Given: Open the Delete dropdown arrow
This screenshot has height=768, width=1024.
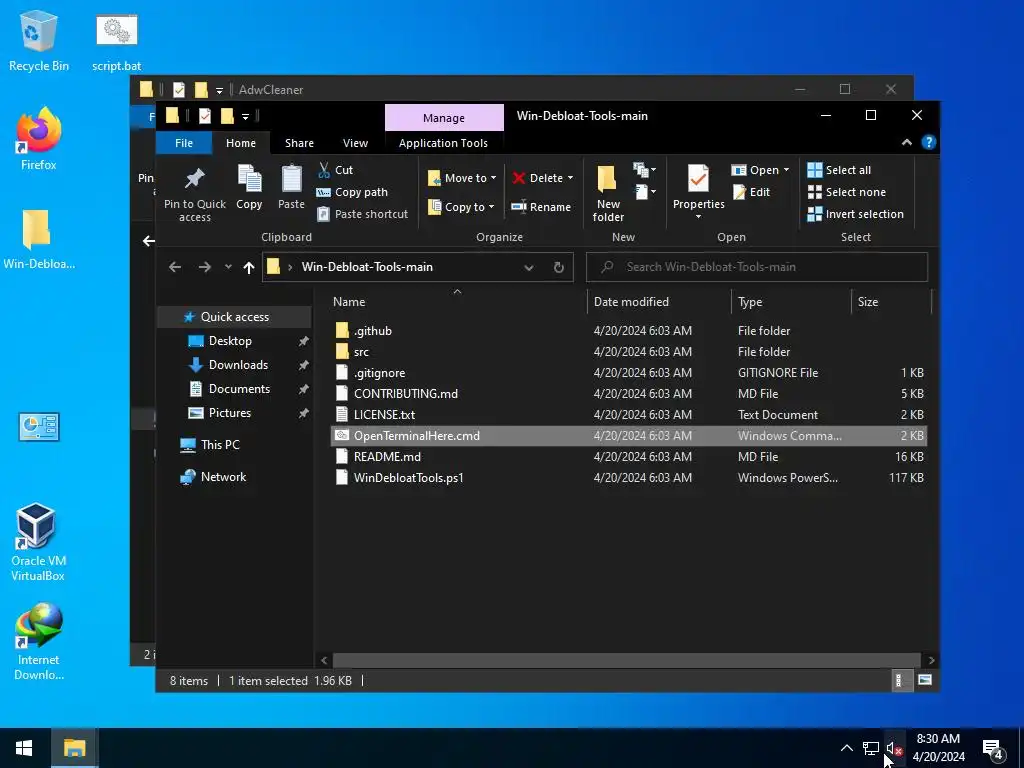Looking at the screenshot, I should coord(570,178).
